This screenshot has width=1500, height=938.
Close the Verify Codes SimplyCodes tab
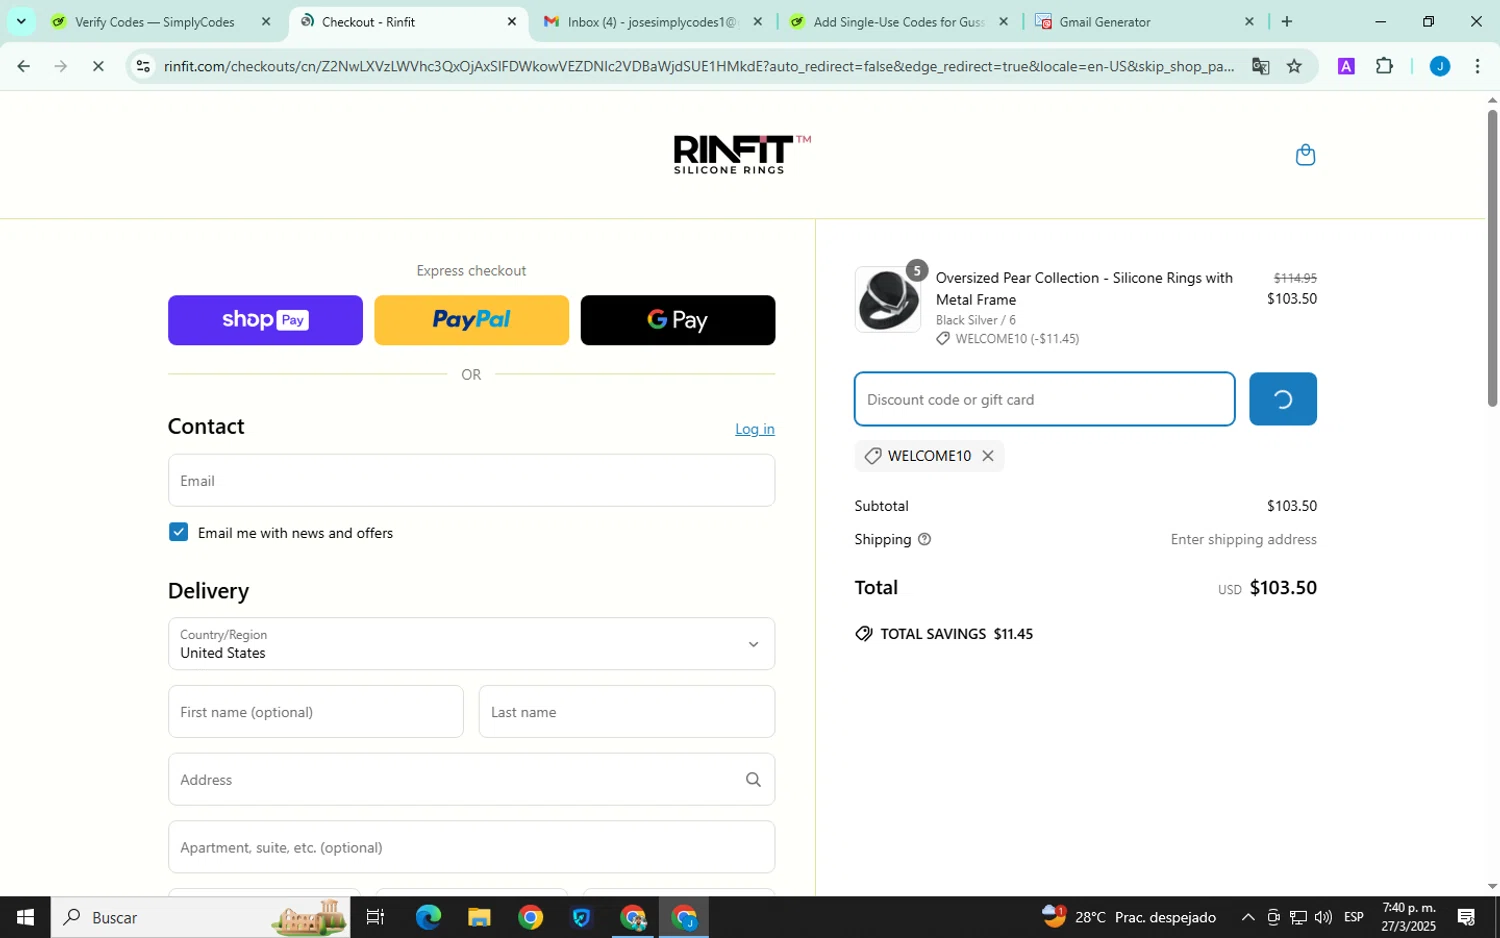(x=265, y=21)
